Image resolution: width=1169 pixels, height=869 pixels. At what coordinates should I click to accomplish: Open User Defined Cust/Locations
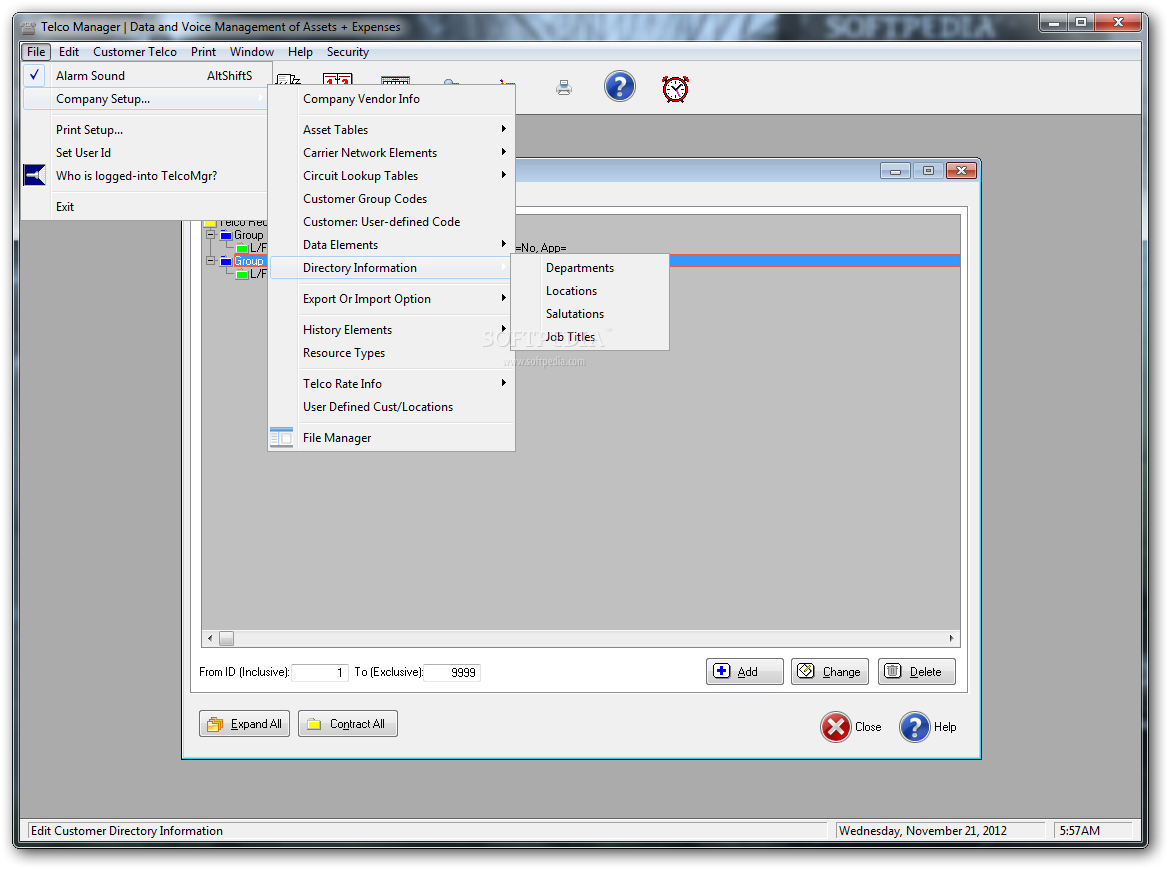point(391,406)
